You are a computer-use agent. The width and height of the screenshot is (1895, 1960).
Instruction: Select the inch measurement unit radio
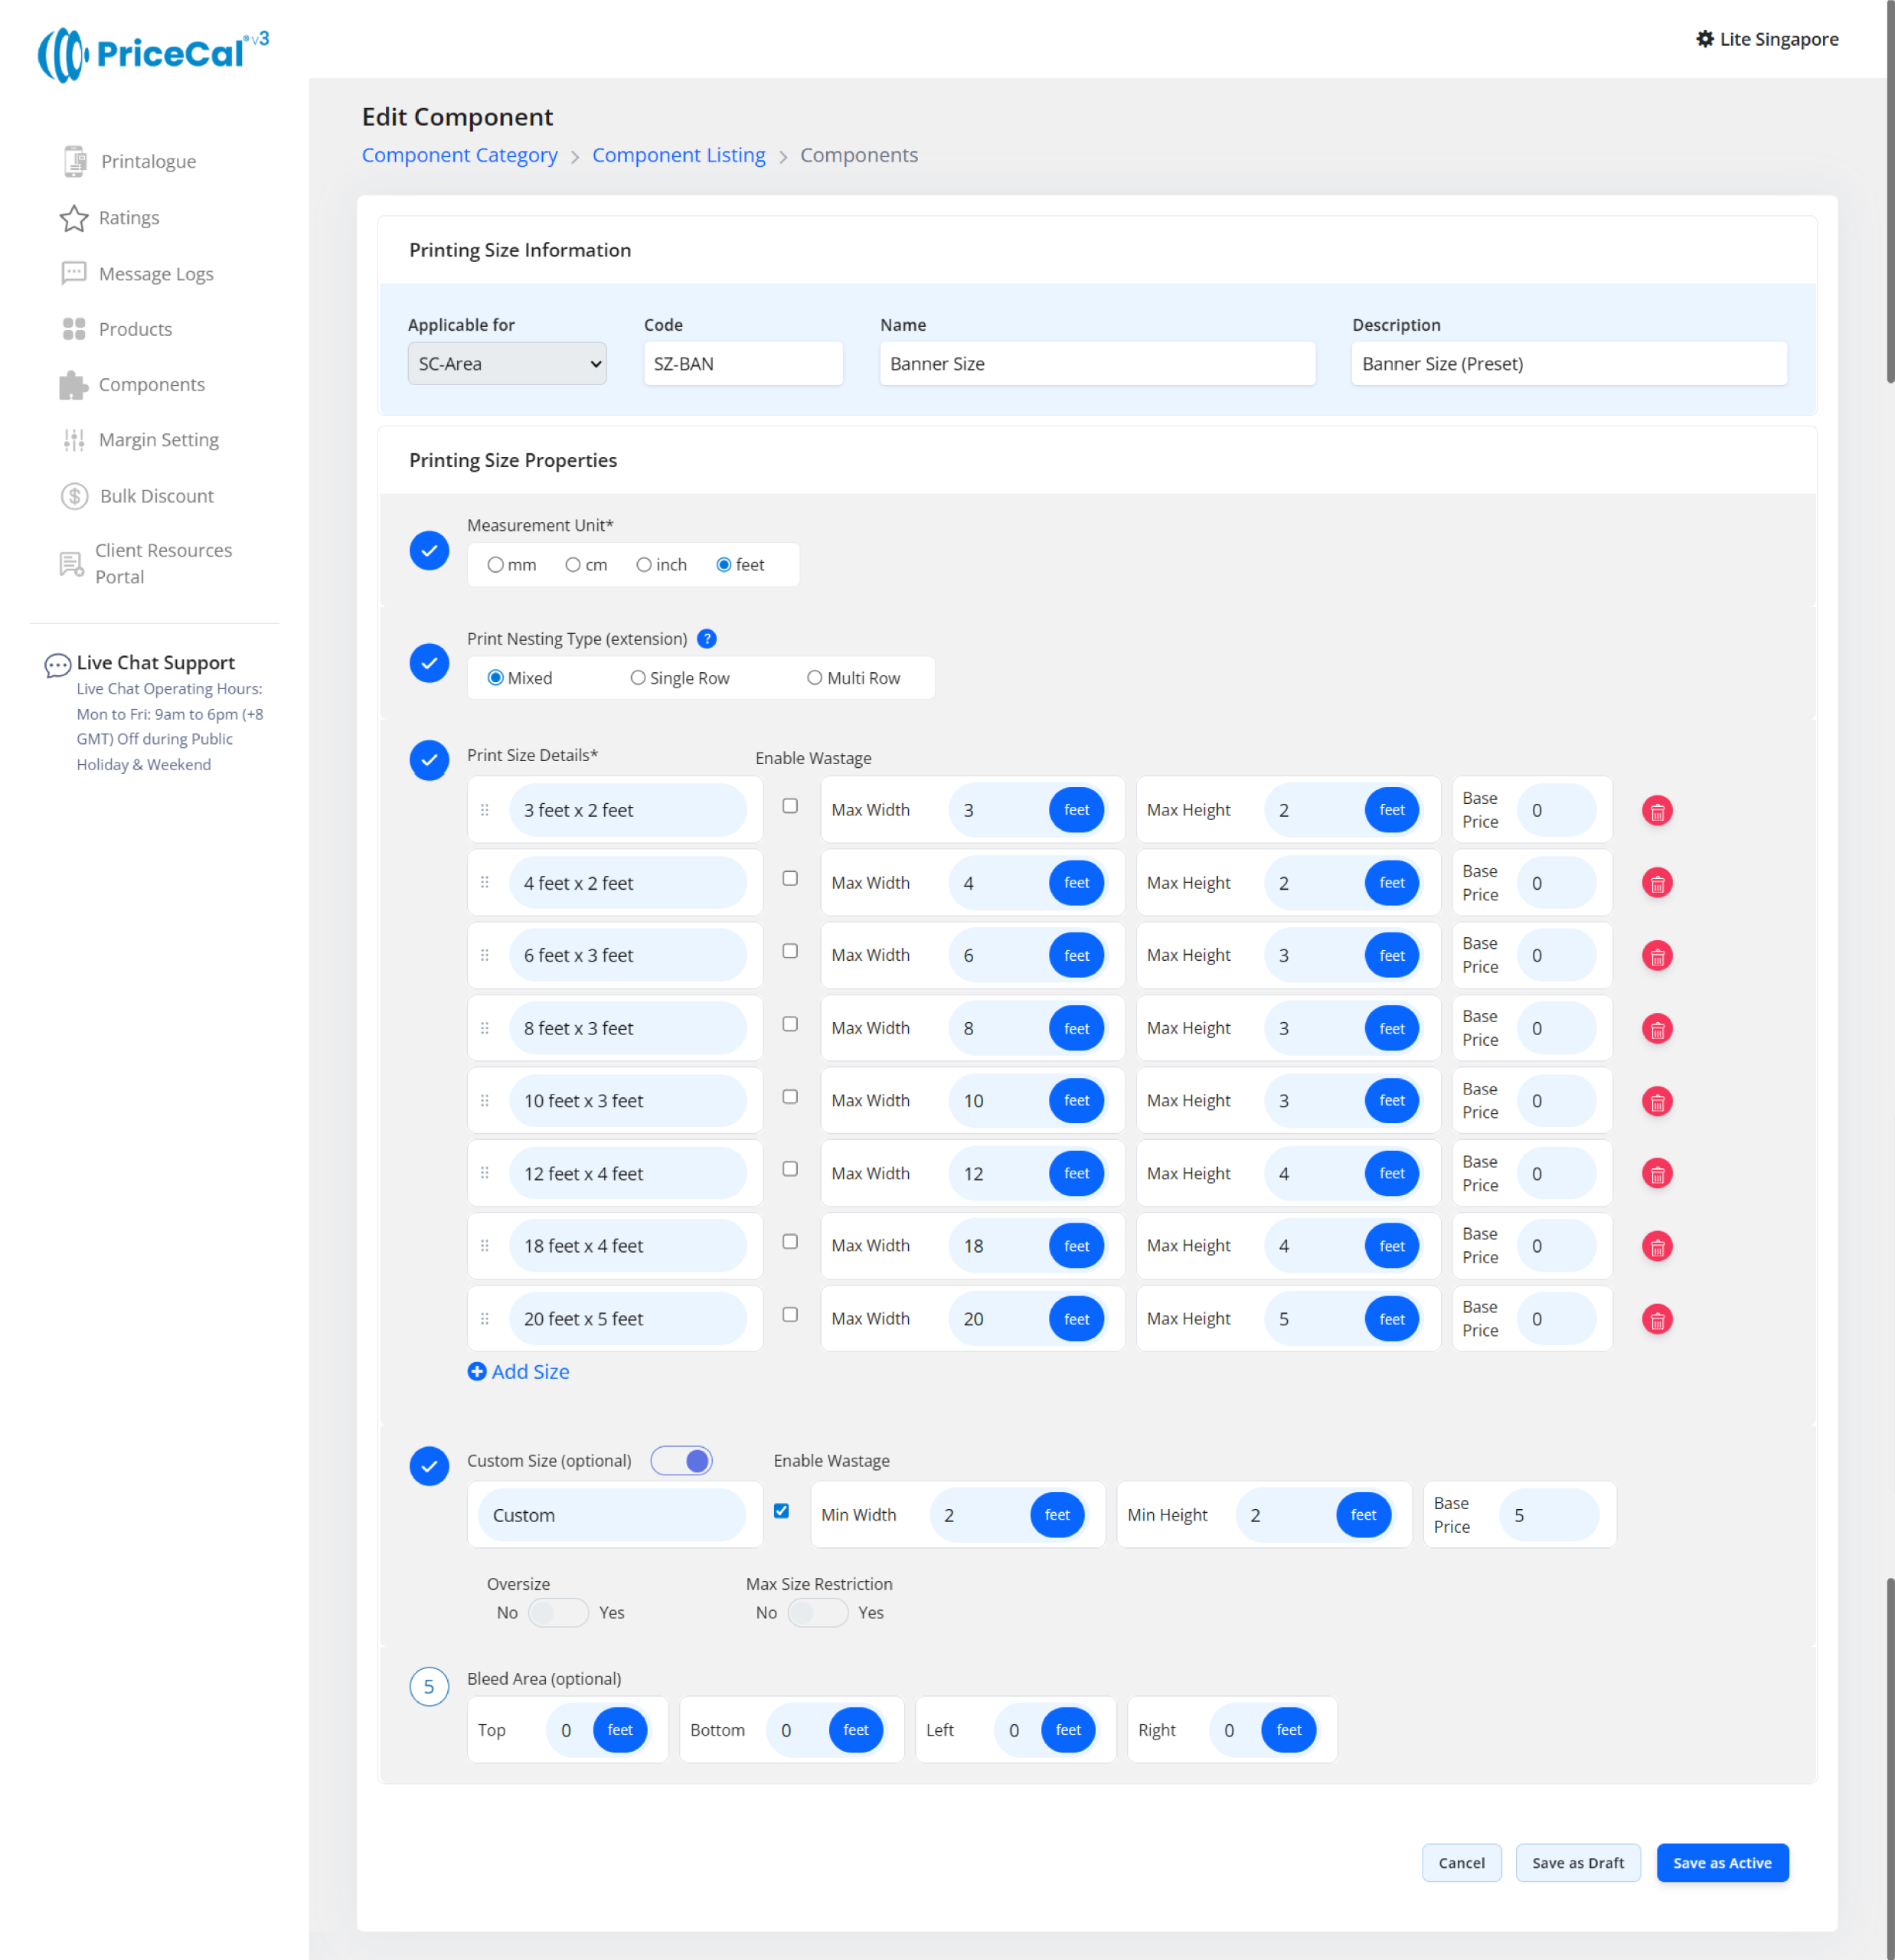[644, 565]
